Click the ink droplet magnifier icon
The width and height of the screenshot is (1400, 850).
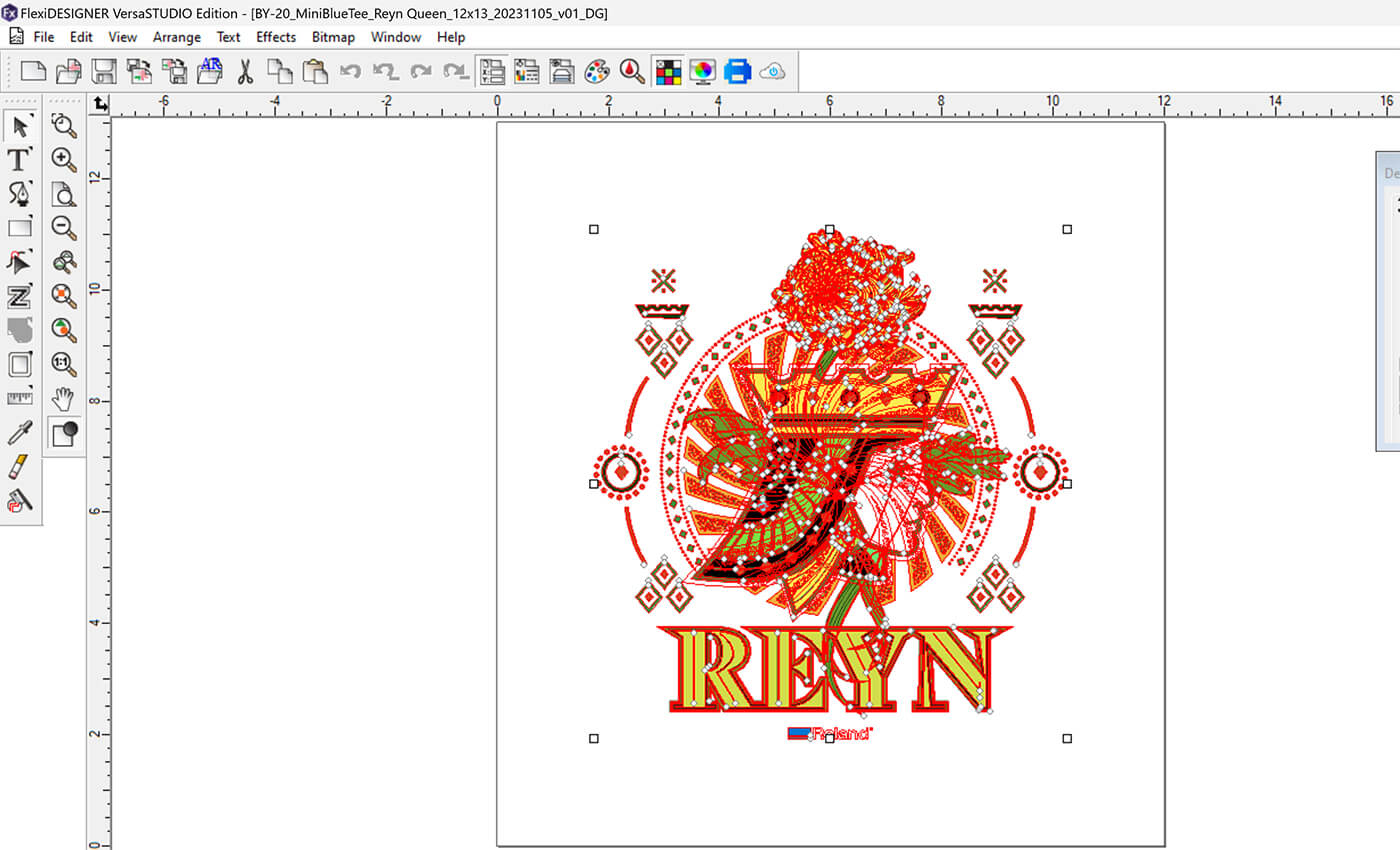[631, 71]
